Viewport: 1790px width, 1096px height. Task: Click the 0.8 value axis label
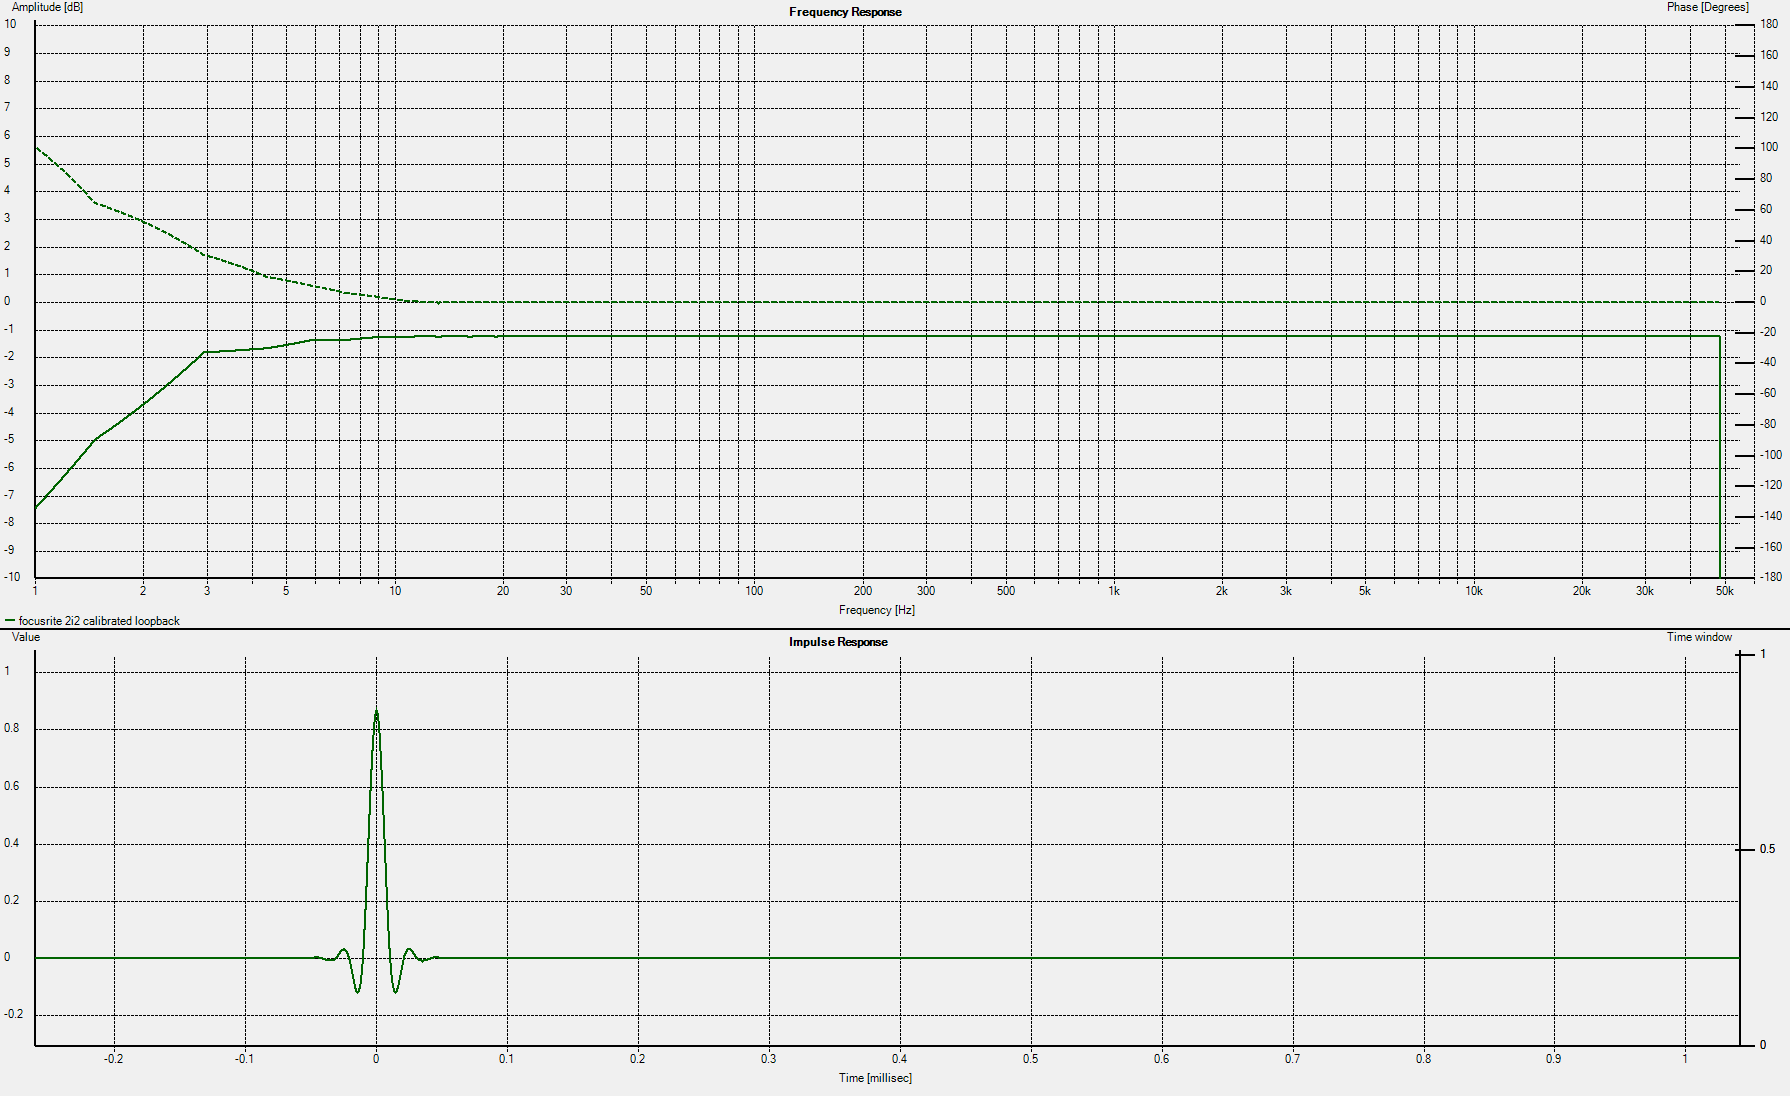12,728
